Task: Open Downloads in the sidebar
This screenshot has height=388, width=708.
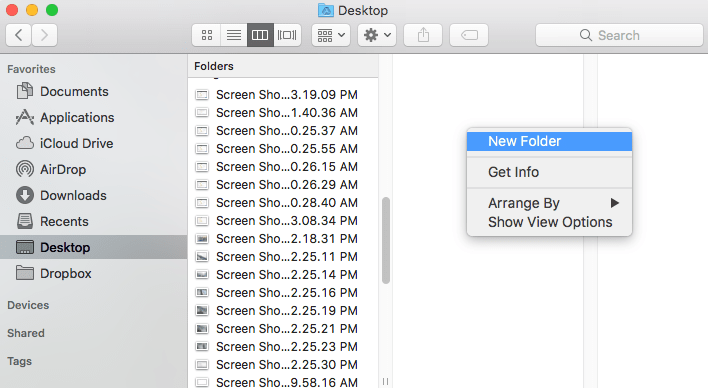Action: click(93, 196)
